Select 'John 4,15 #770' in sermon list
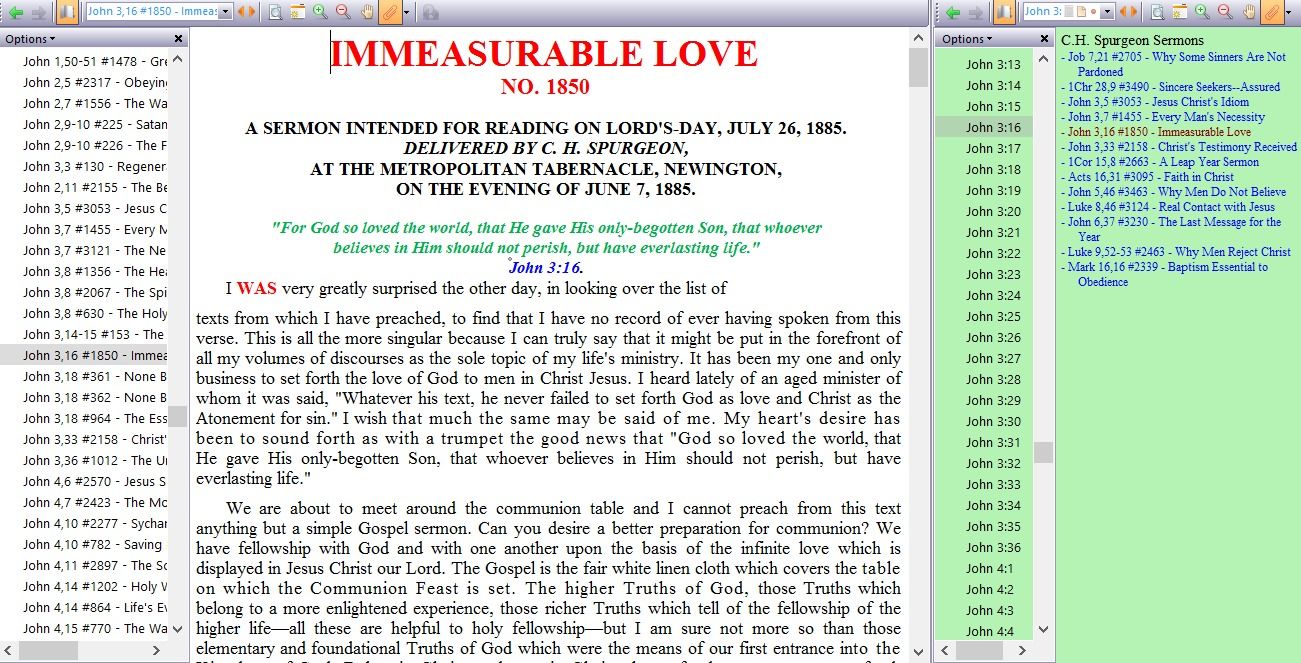 [95, 628]
